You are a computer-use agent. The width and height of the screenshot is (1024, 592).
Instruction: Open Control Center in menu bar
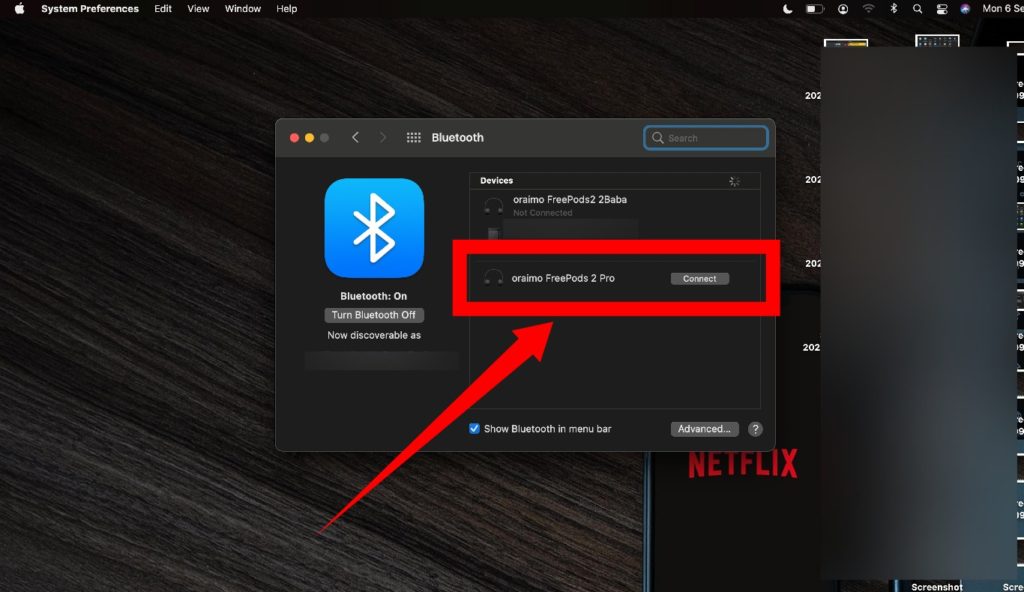[x=942, y=8]
